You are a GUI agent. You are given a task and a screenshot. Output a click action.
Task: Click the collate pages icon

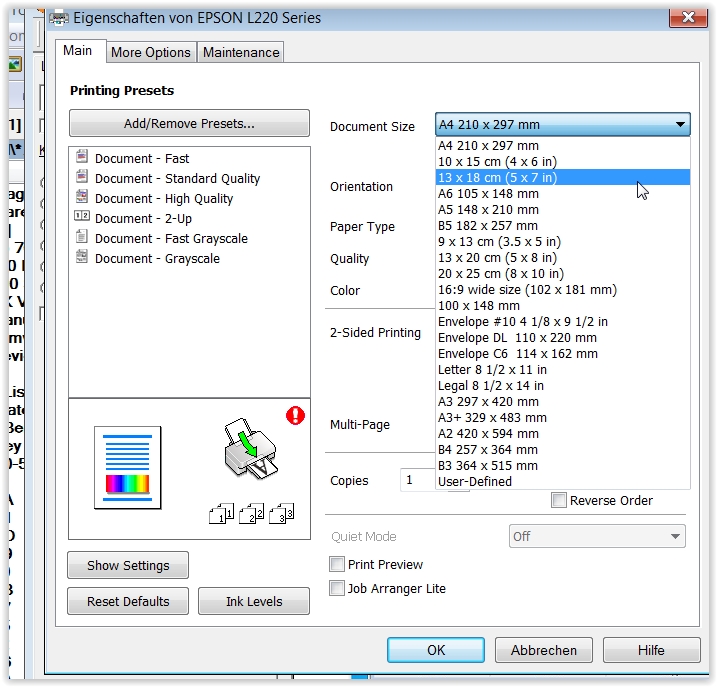252,514
